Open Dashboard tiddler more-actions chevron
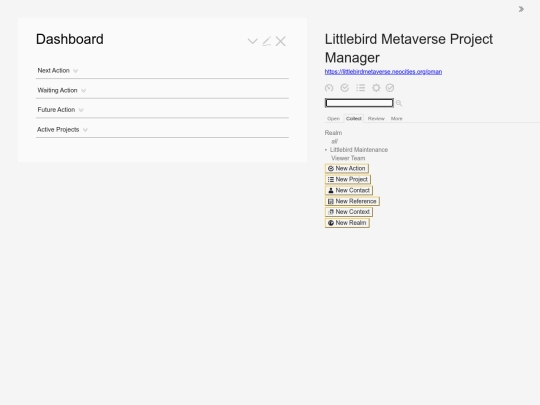The width and height of the screenshot is (540, 405). pyautogui.click(x=252, y=41)
